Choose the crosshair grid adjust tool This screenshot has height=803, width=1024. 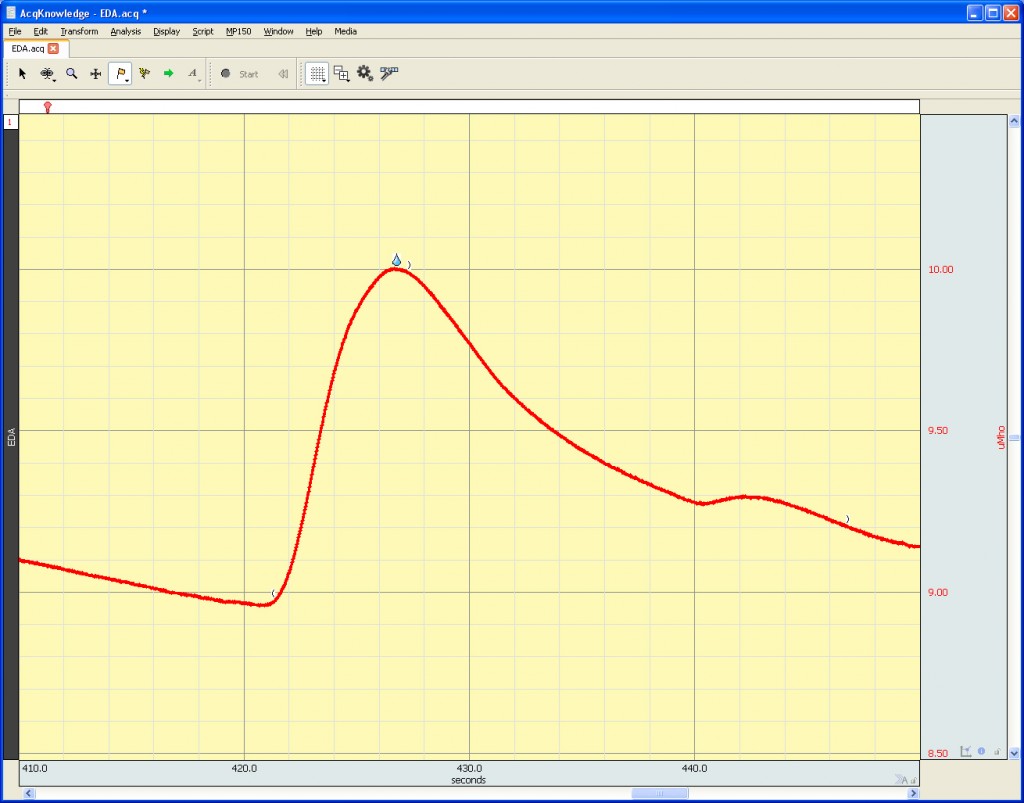point(95,74)
